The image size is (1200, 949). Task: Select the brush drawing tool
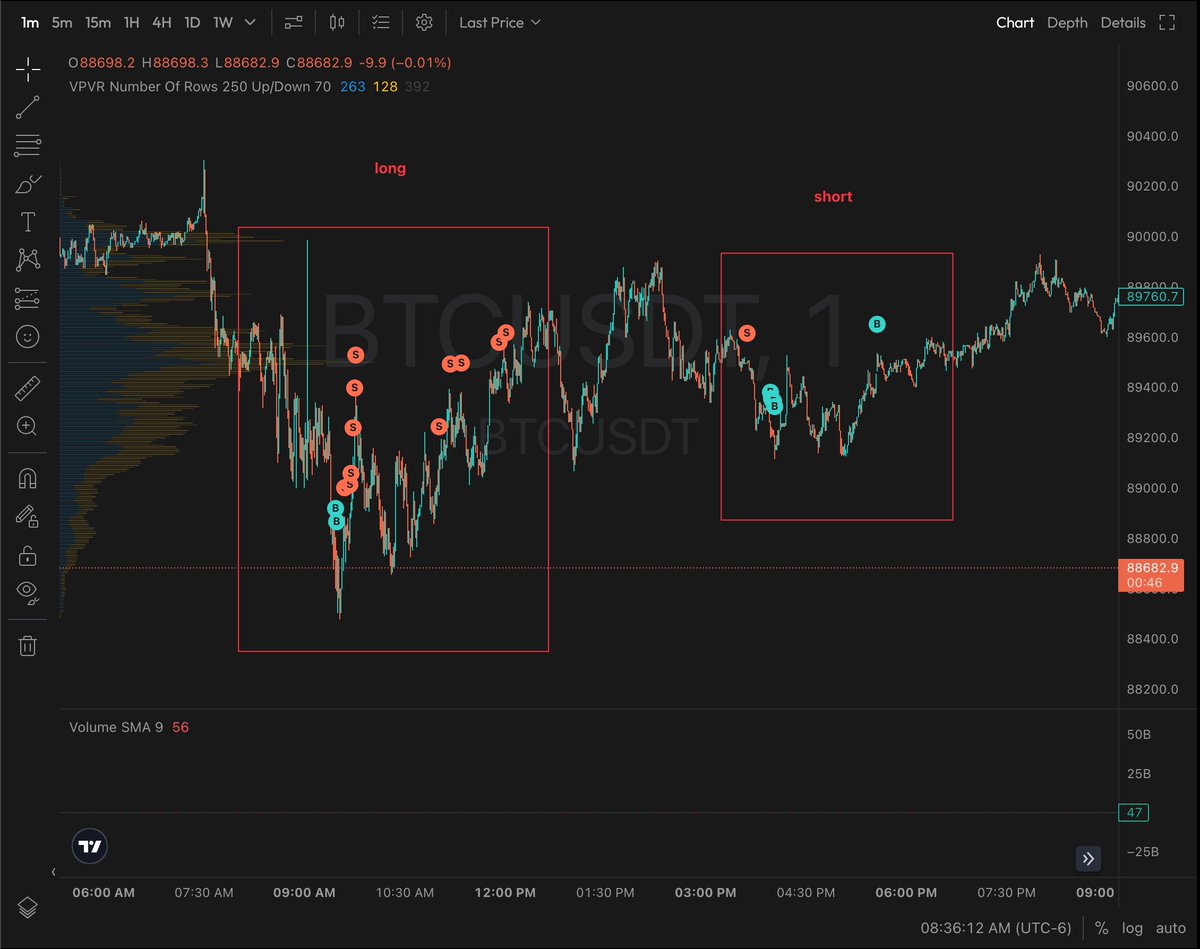pyautogui.click(x=28, y=184)
